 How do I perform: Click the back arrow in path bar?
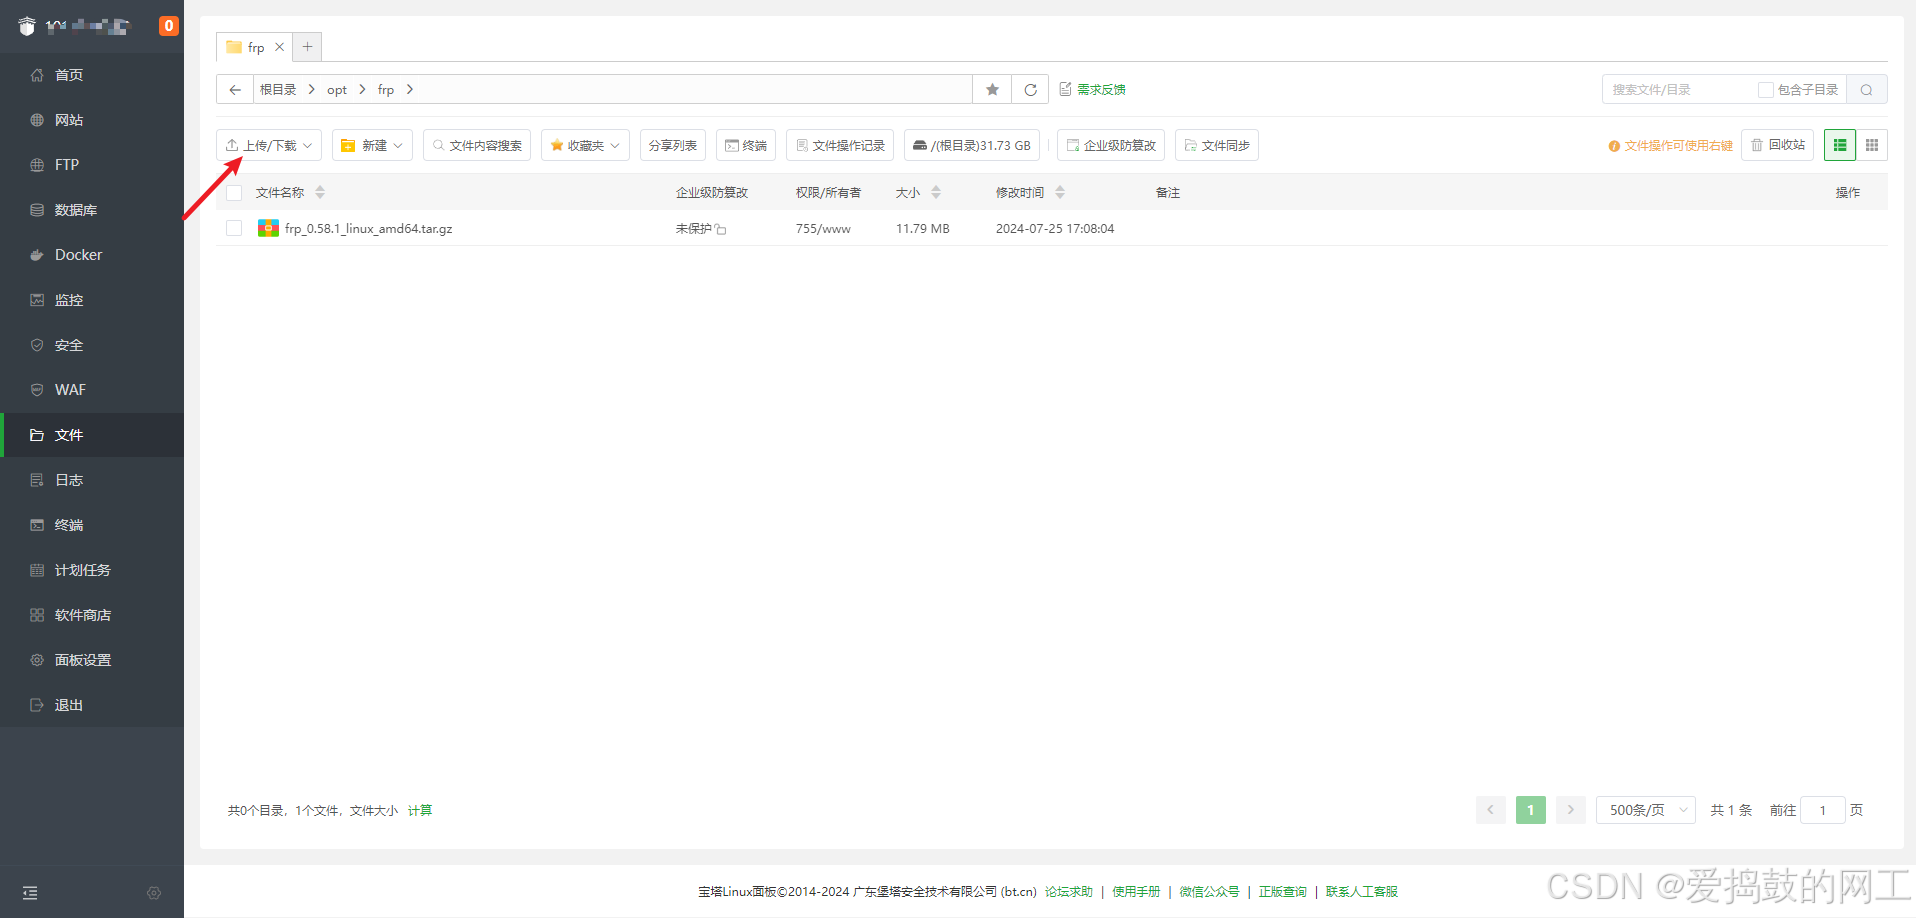coord(235,90)
